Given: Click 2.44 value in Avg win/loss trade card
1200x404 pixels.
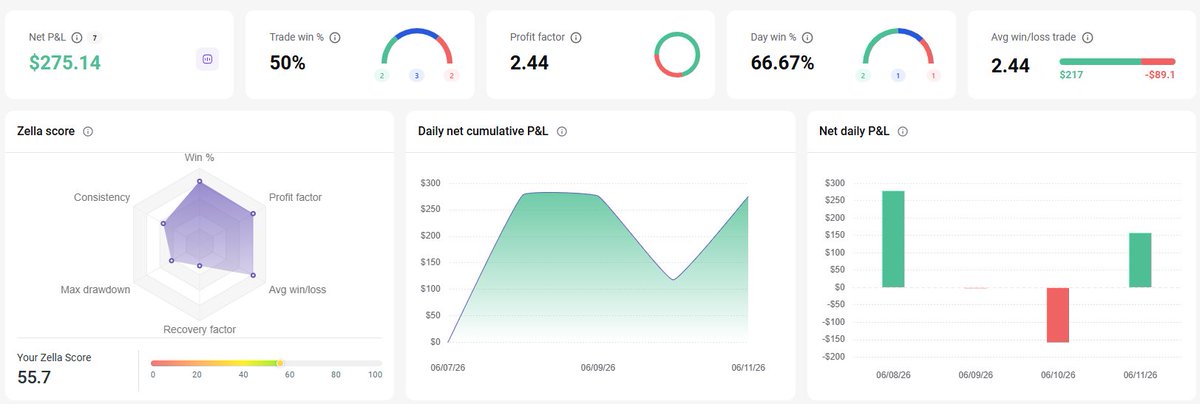Looking at the screenshot, I should (x=1010, y=67).
